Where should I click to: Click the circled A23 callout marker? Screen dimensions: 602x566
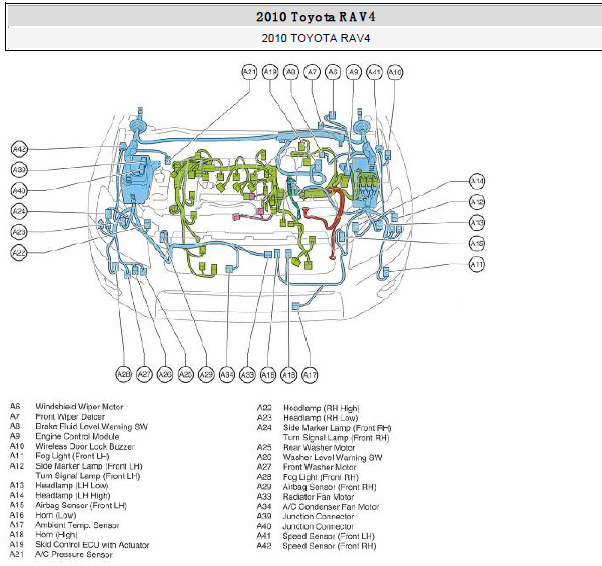pos(19,232)
